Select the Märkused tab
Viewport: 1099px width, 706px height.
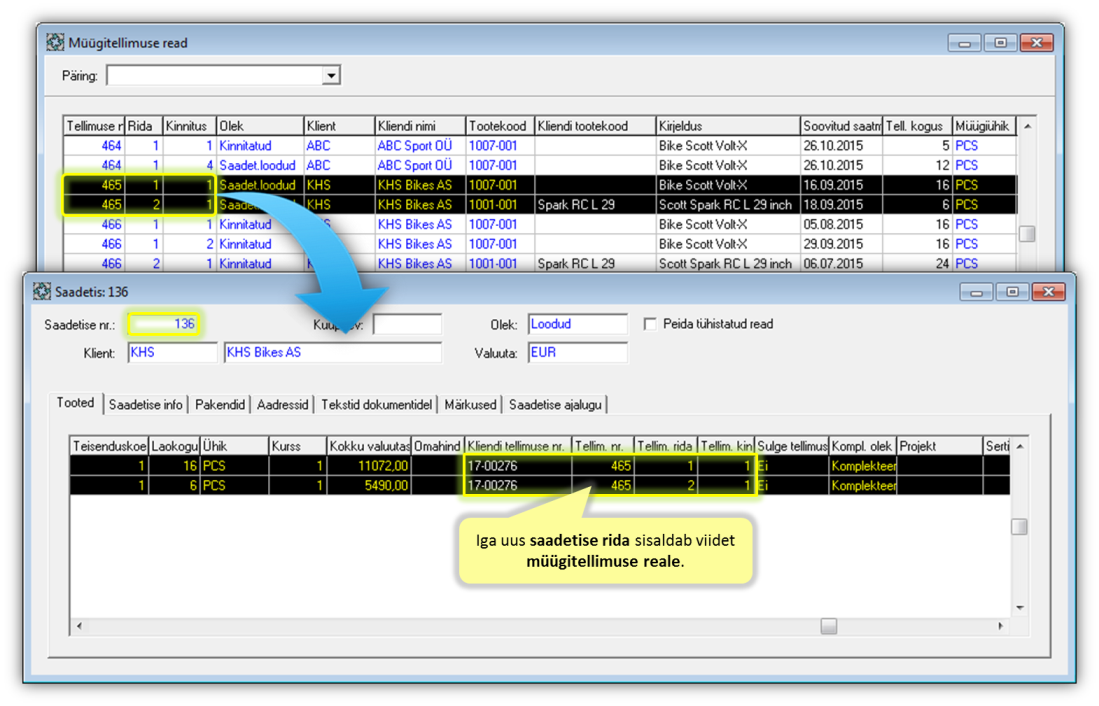pos(470,405)
